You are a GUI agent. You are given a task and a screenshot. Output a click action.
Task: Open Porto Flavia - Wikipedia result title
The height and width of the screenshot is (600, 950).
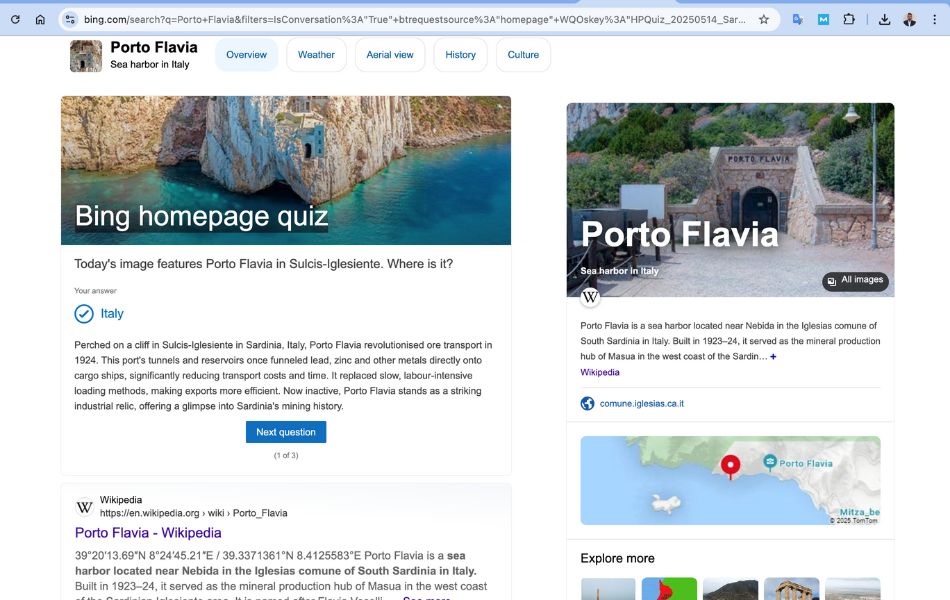[x=148, y=533]
